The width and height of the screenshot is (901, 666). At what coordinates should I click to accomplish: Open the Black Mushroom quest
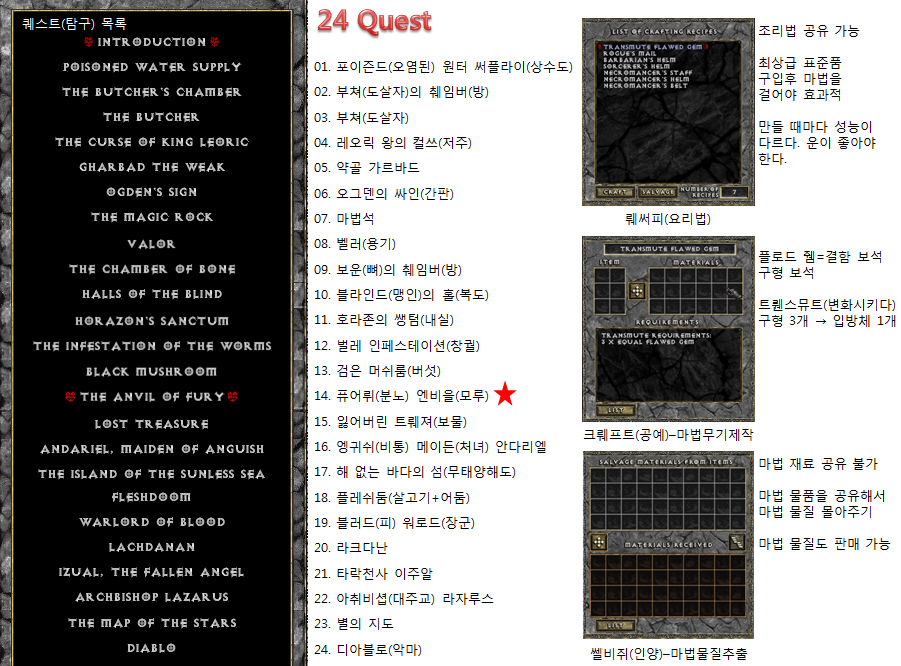coord(152,372)
